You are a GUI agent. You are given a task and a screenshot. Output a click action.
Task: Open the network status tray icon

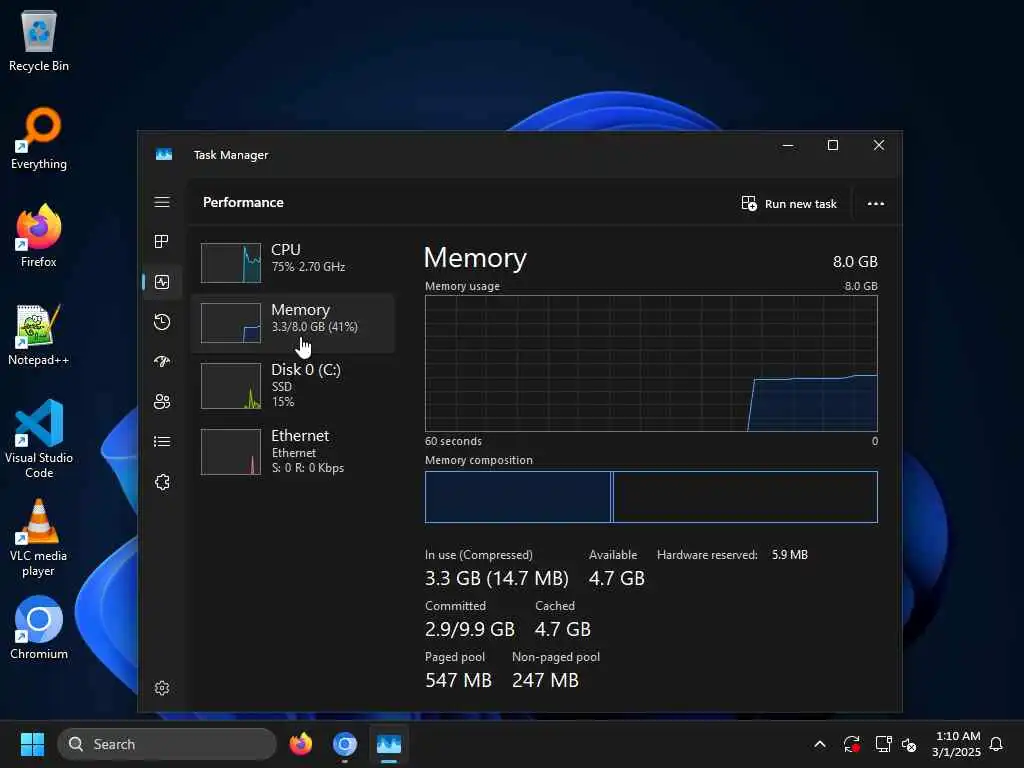point(884,744)
